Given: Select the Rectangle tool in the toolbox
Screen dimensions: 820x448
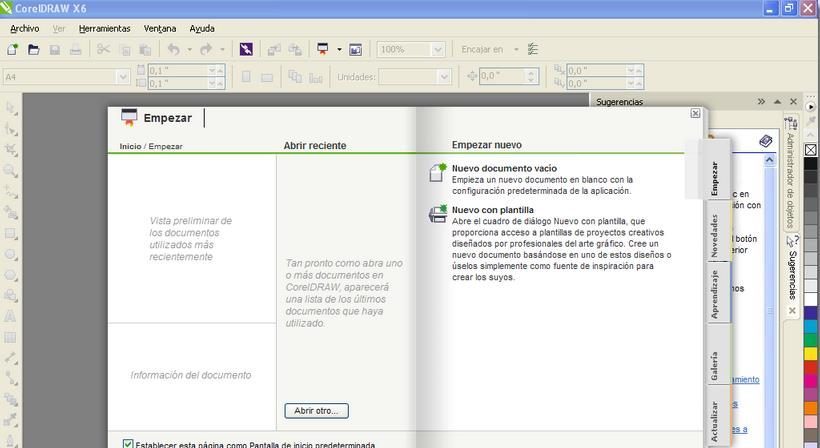Looking at the screenshot, I should [11, 233].
